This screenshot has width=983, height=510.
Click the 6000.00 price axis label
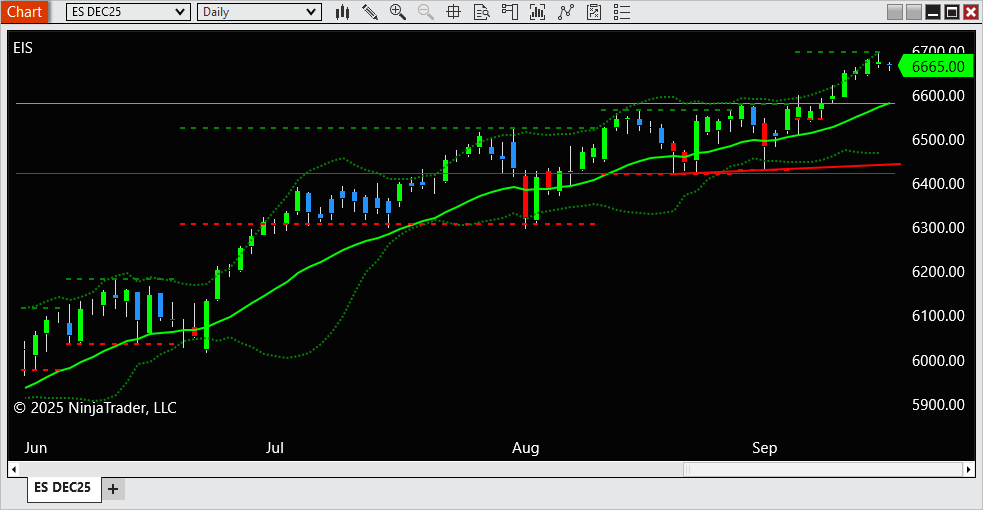click(938, 361)
